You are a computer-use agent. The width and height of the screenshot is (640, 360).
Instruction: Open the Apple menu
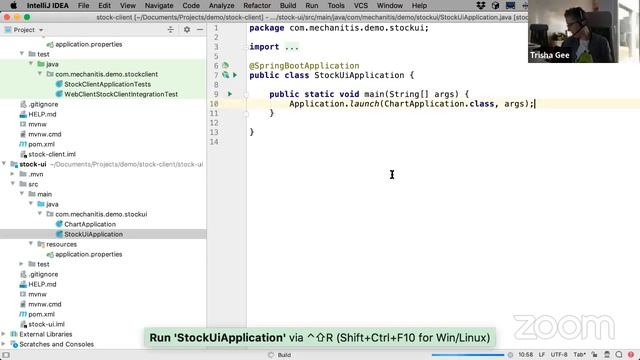tap(13, 5)
